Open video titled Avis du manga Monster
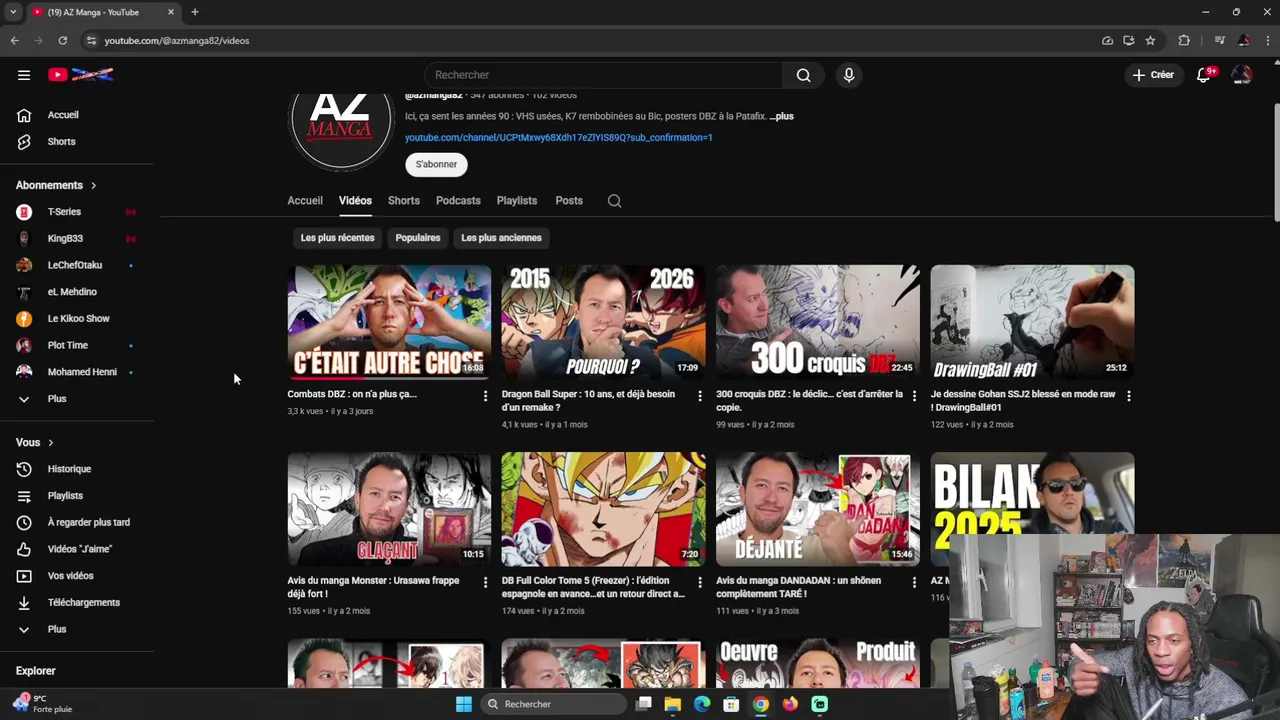1280x720 pixels. [x=373, y=587]
